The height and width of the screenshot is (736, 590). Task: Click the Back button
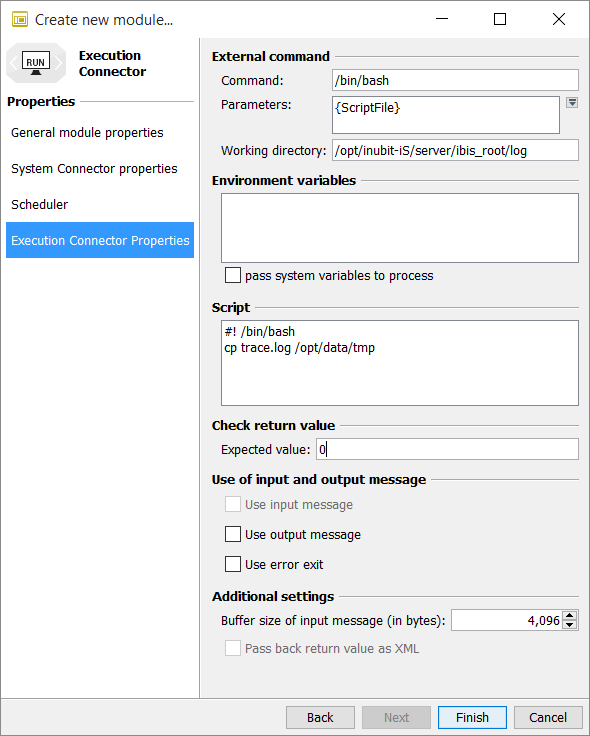tap(320, 718)
